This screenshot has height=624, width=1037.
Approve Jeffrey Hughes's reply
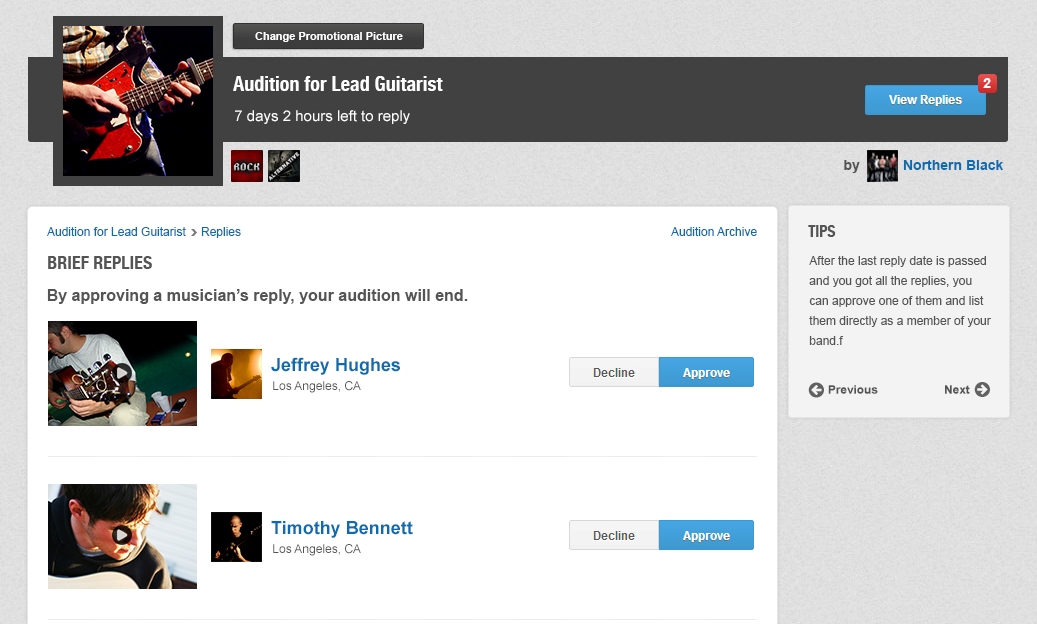coord(706,371)
